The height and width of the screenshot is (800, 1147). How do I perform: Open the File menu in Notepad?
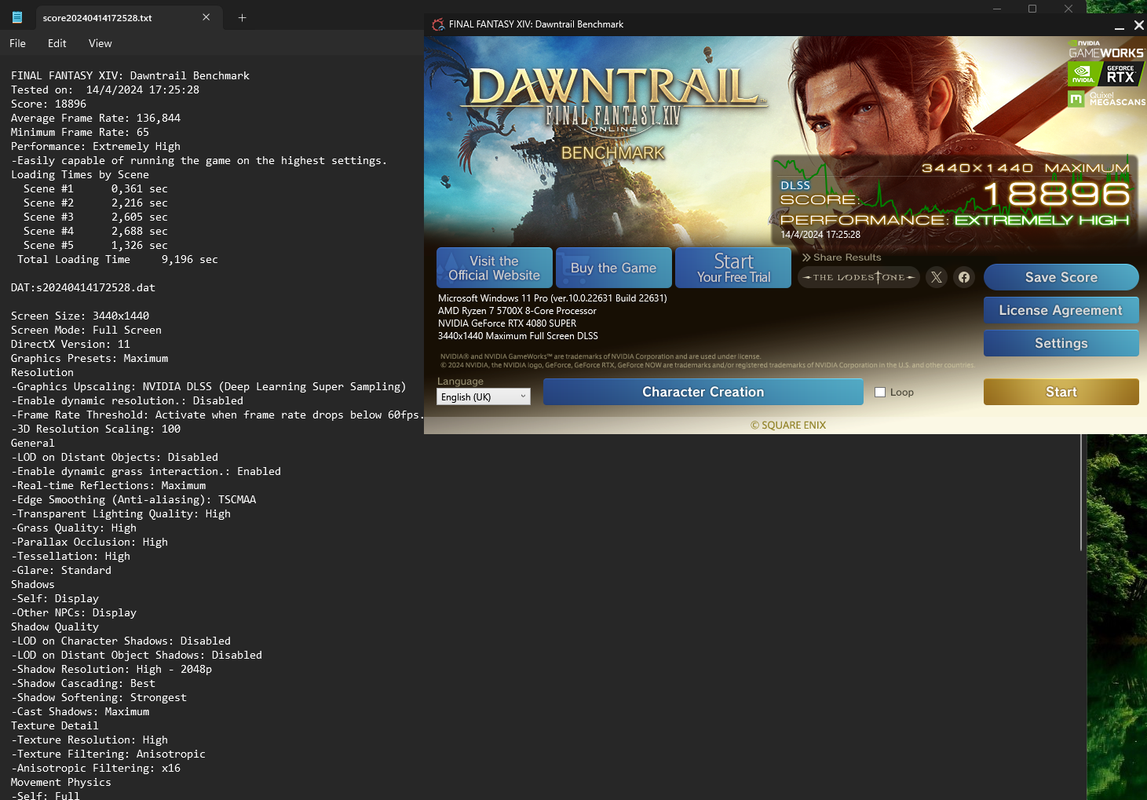coord(18,43)
